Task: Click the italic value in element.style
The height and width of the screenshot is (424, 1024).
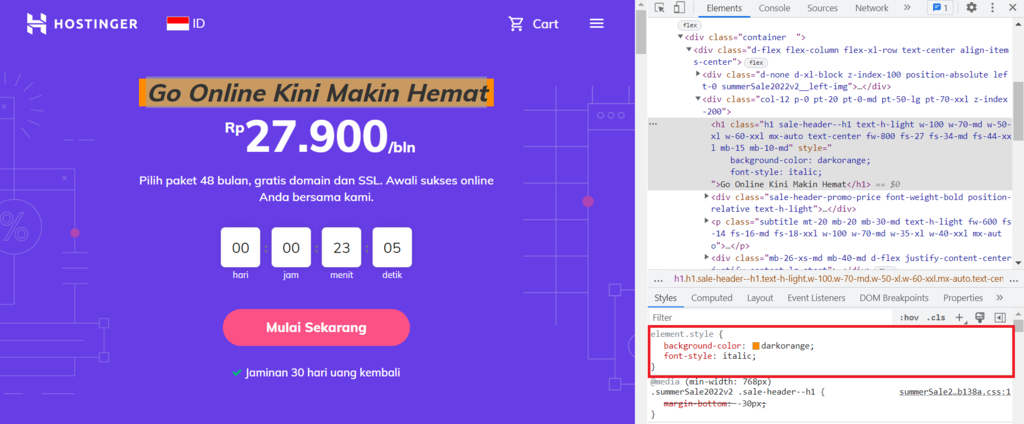Action: point(739,357)
